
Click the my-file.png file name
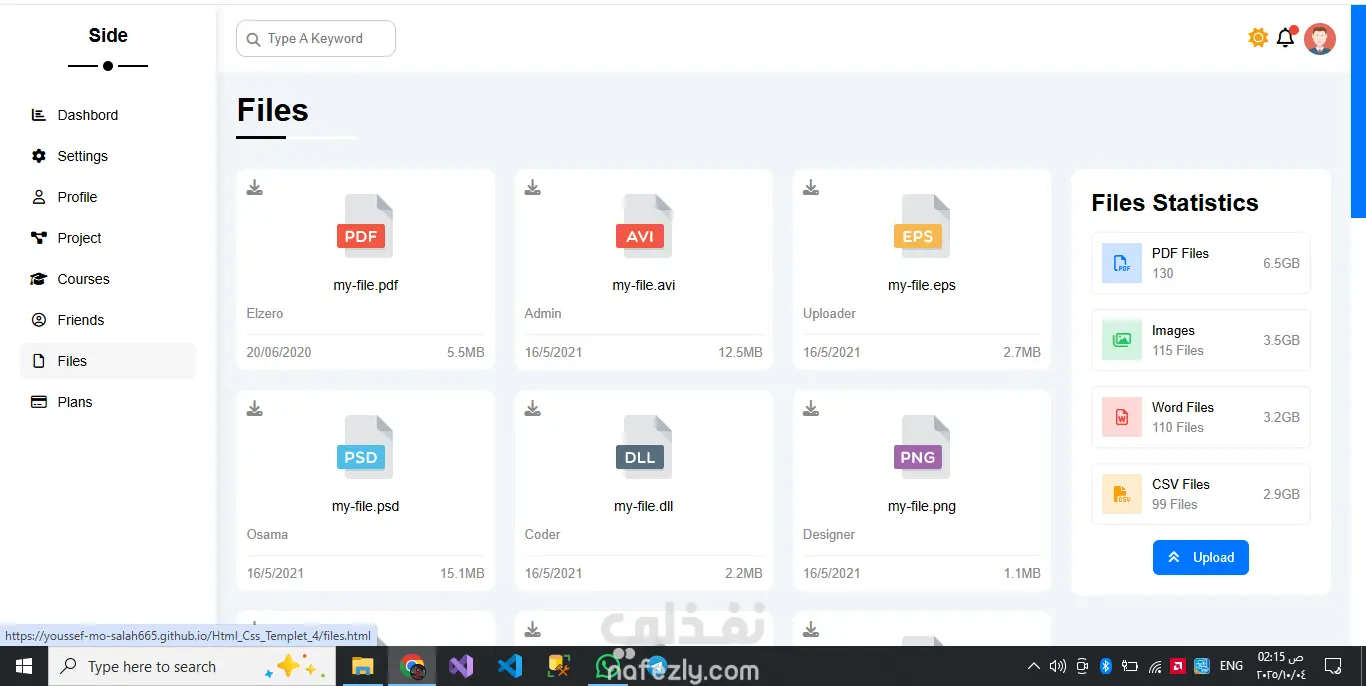pyautogui.click(x=922, y=506)
